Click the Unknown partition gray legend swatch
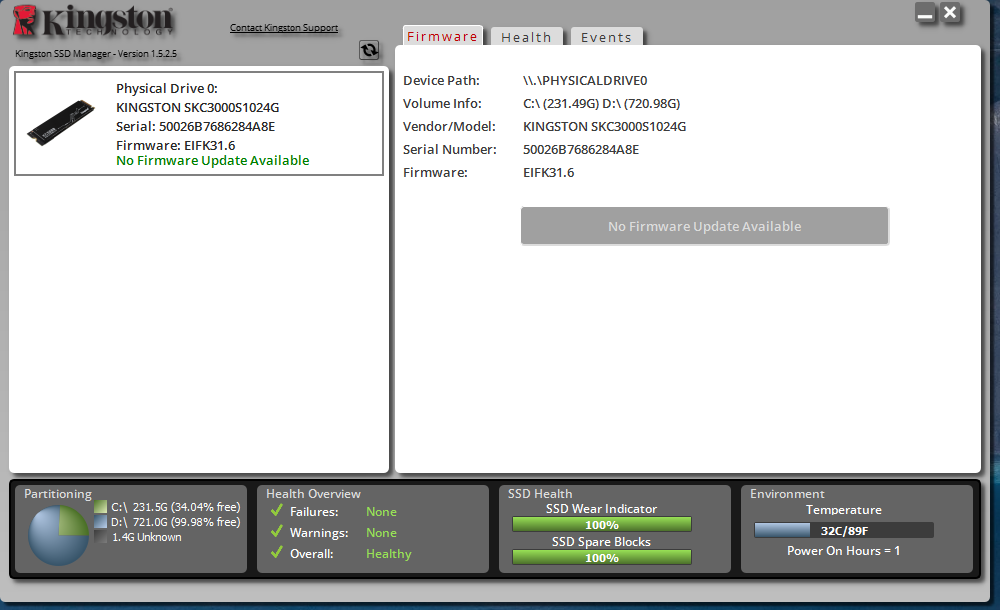Screen dimensions: 1000x610 (100, 537)
